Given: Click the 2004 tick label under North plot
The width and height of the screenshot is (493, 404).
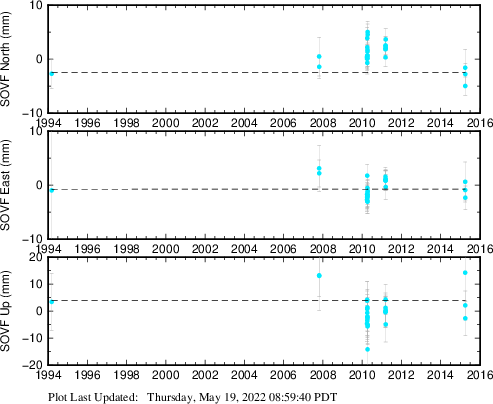Looking at the screenshot, I should (244, 123).
